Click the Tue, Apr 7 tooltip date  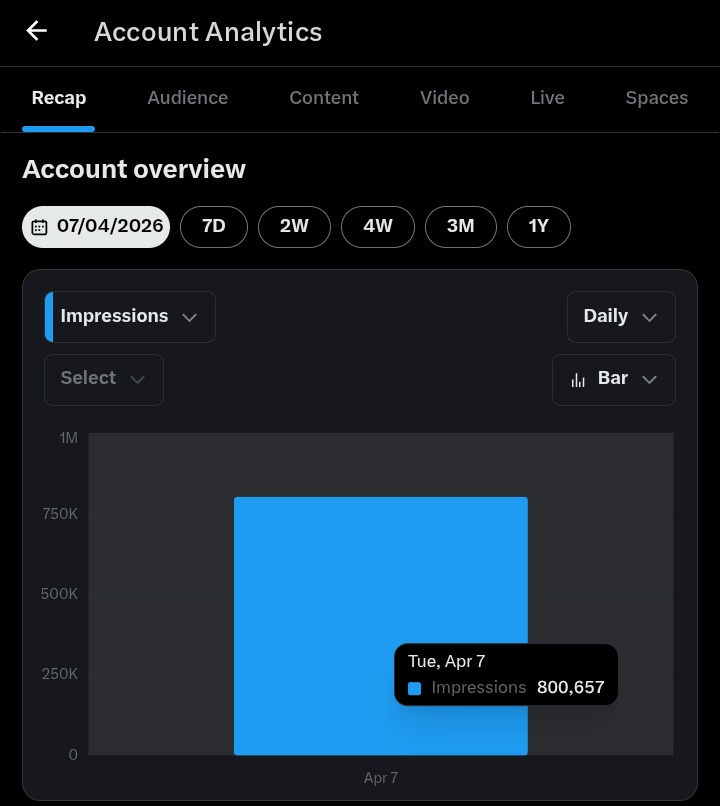coord(447,661)
